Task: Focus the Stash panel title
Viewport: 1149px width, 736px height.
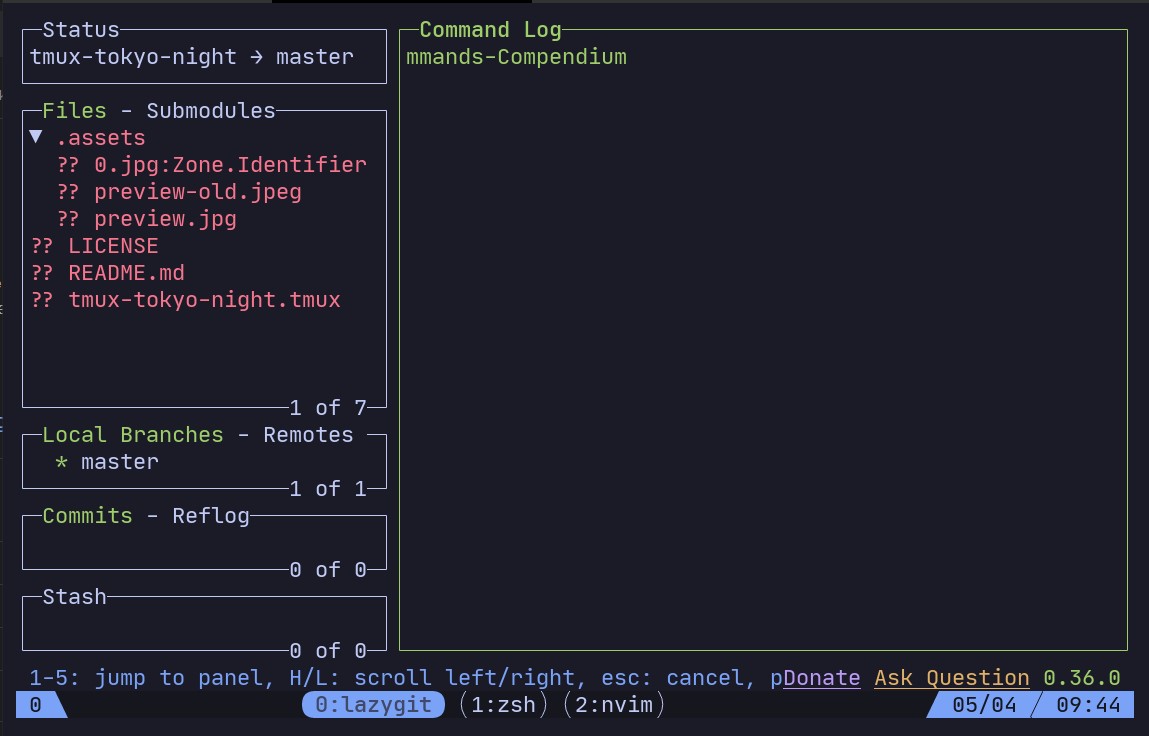Action: (75, 597)
